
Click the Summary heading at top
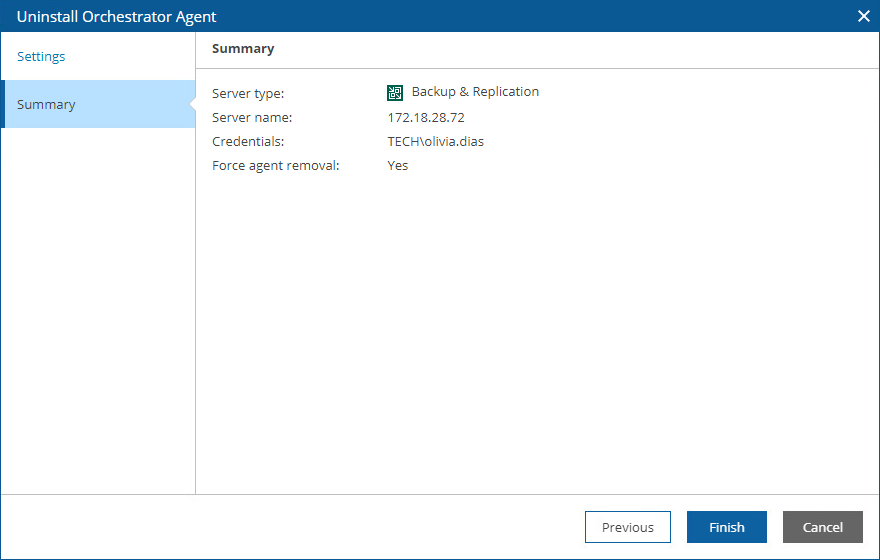(x=243, y=48)
